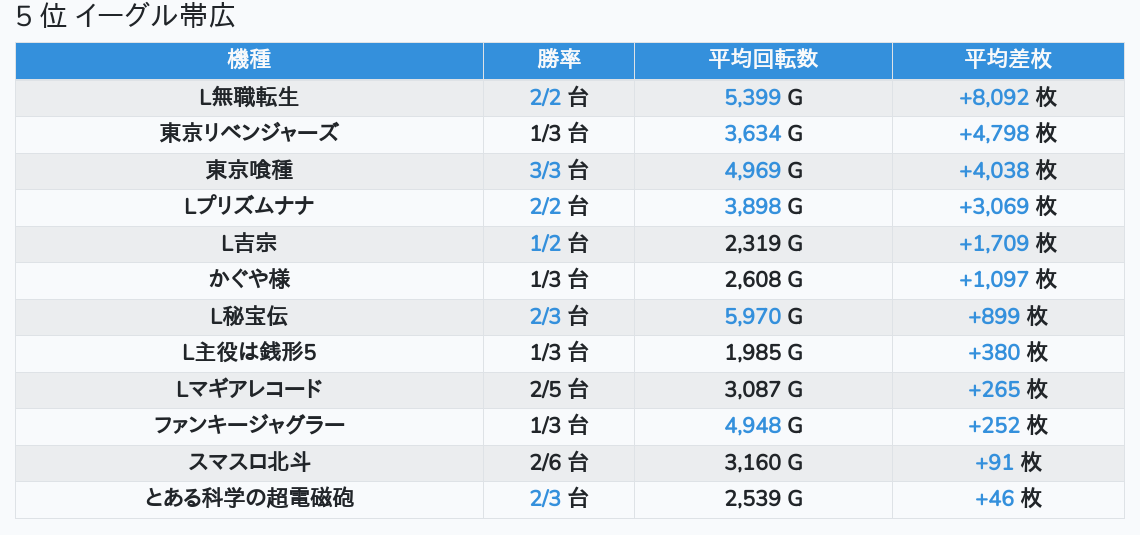The height and width of the screenshot is (535, 1140).
Task: Click the スマスロ北斗 machine name
Action: [249, 462]
